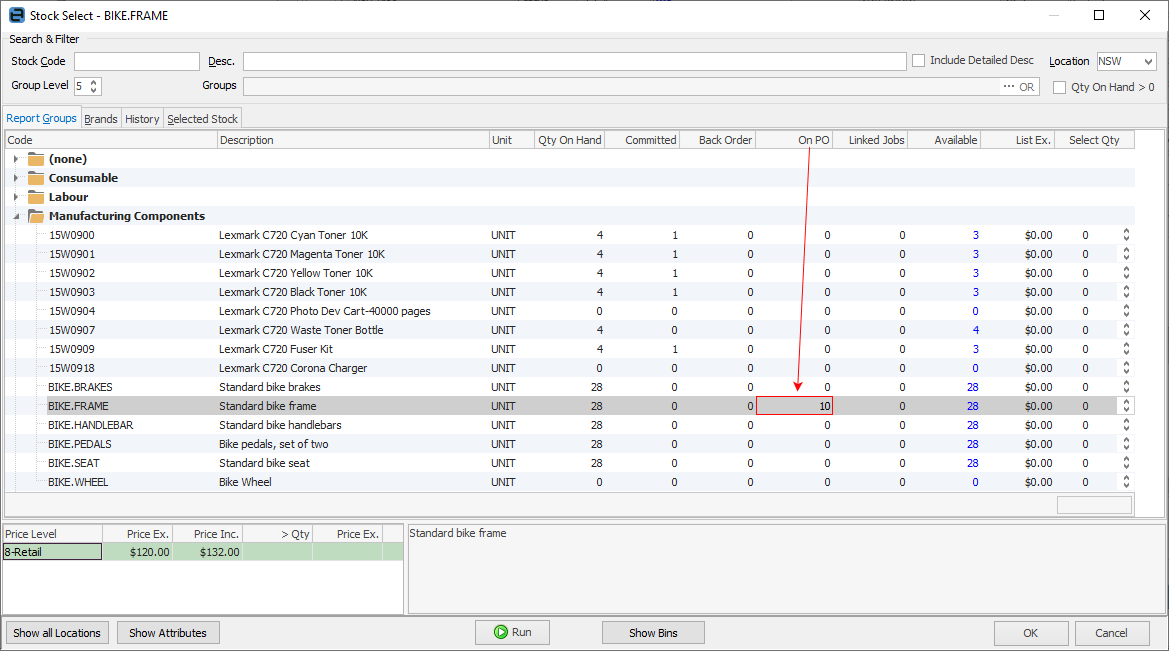The width and height of the screenshot is (1169, 651).
Task: Select the BIKE.WHEEL stock row
Action: 78,482
